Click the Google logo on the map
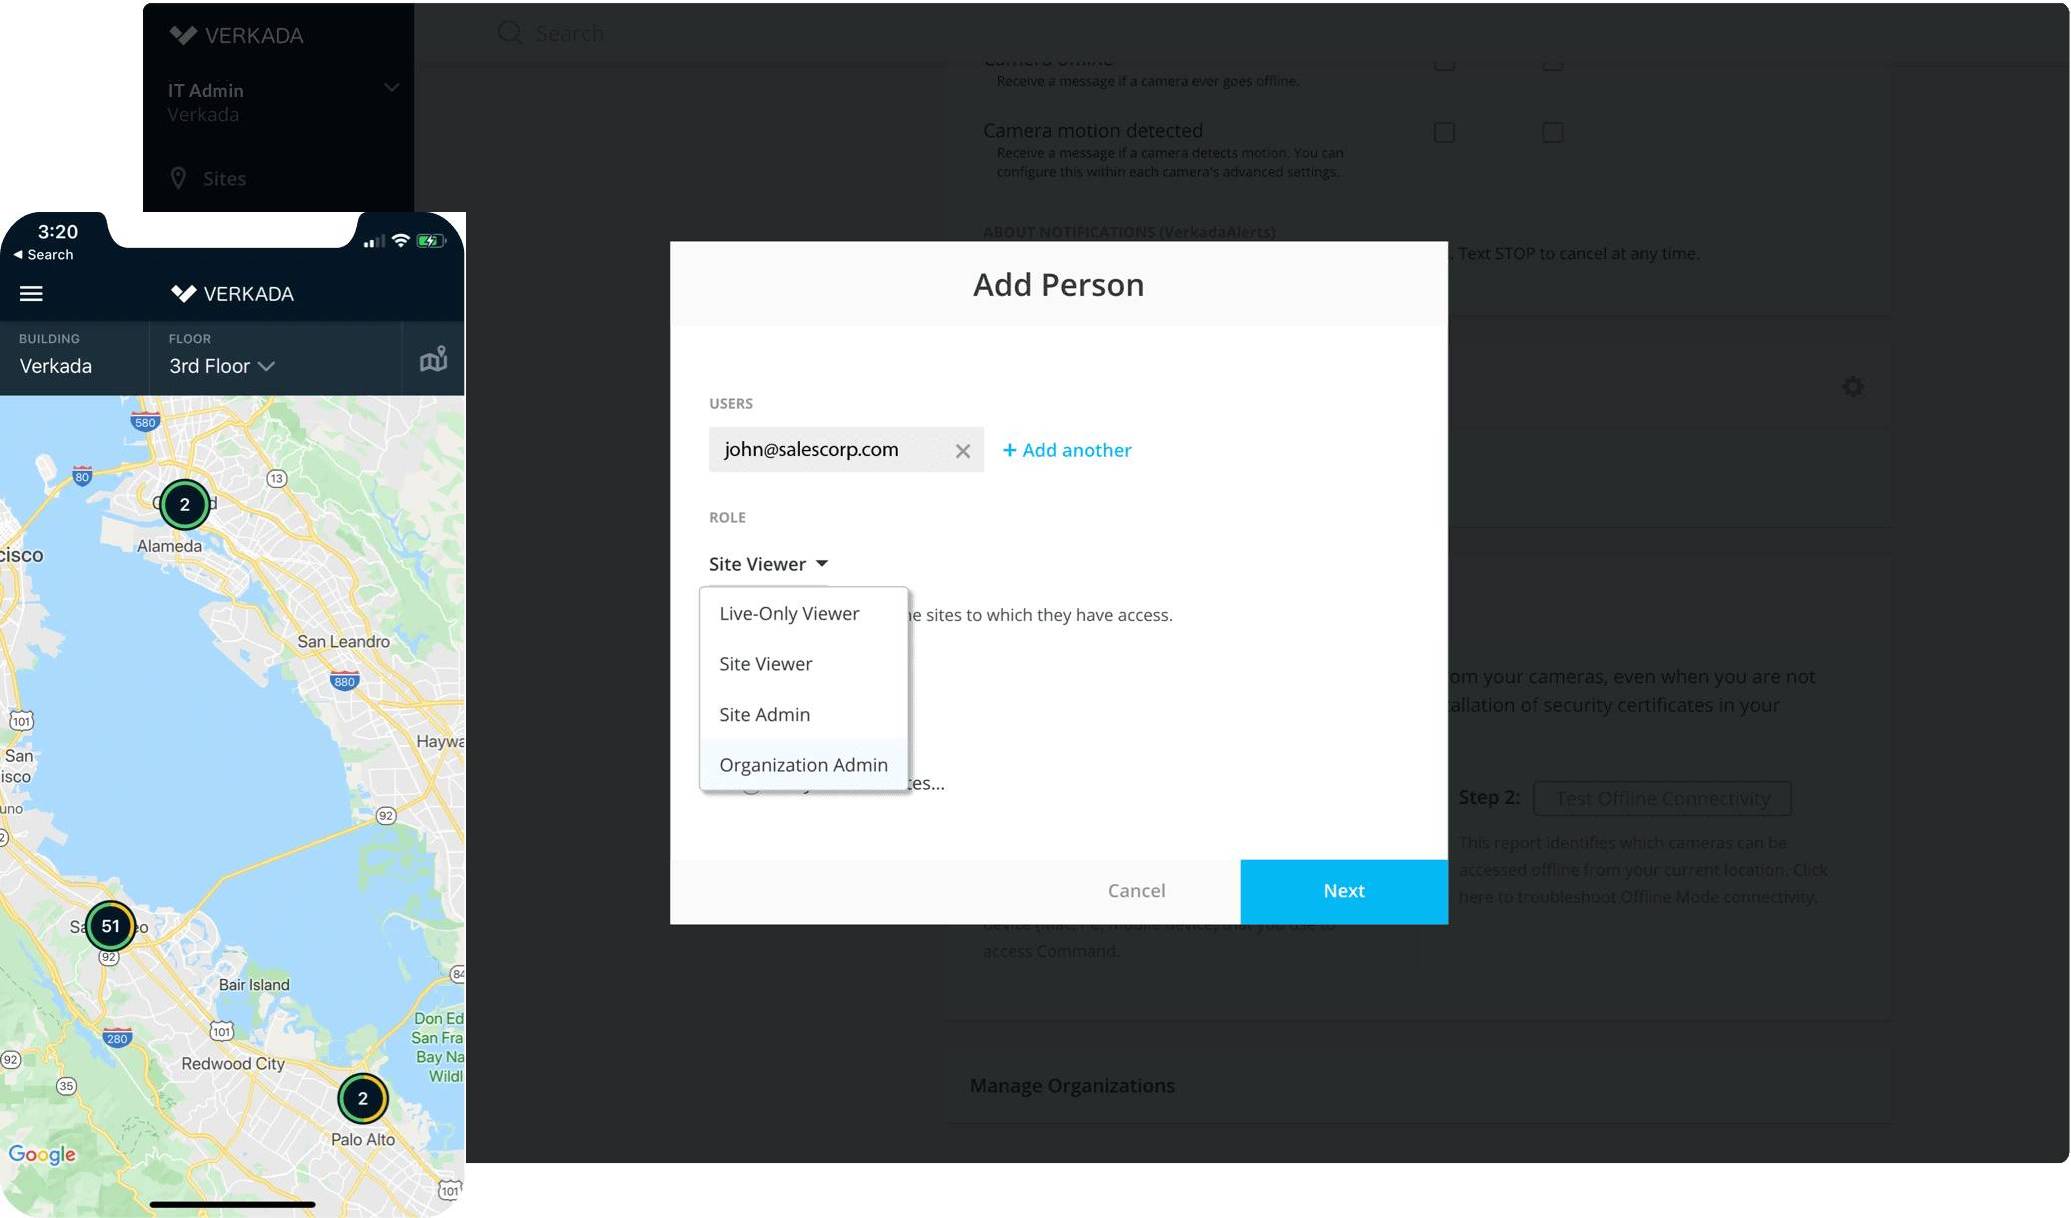 pyautogui.click(x=42, y=1155)
